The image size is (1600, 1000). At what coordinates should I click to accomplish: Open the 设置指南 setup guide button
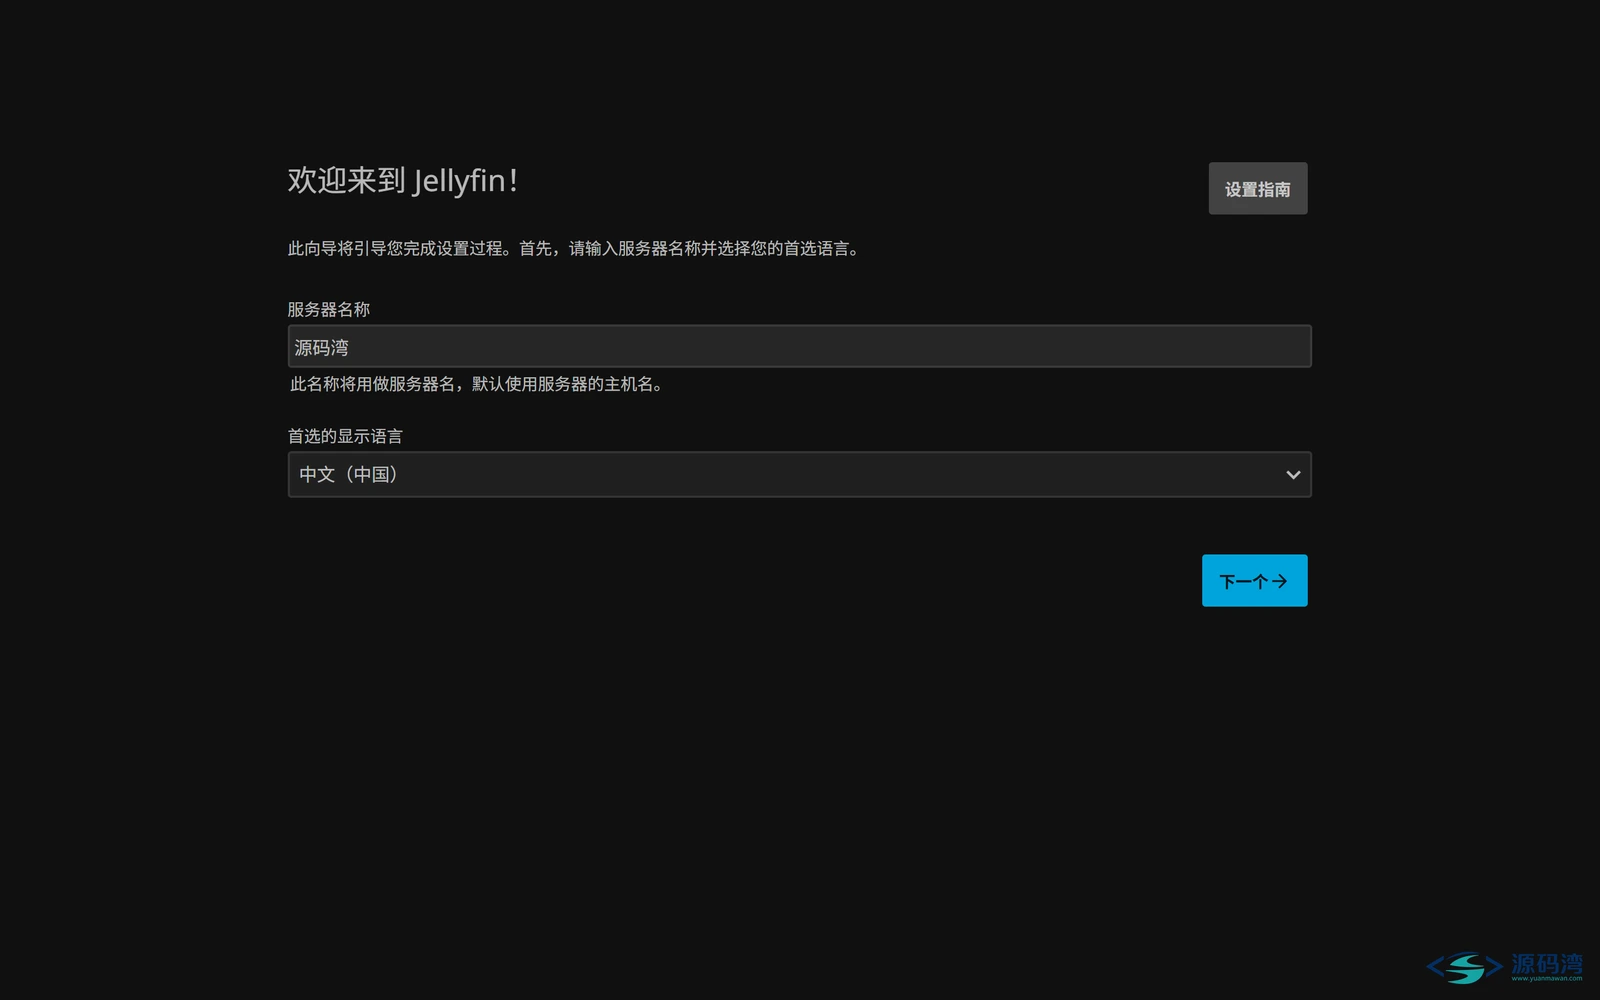[x=1257, y=188]
